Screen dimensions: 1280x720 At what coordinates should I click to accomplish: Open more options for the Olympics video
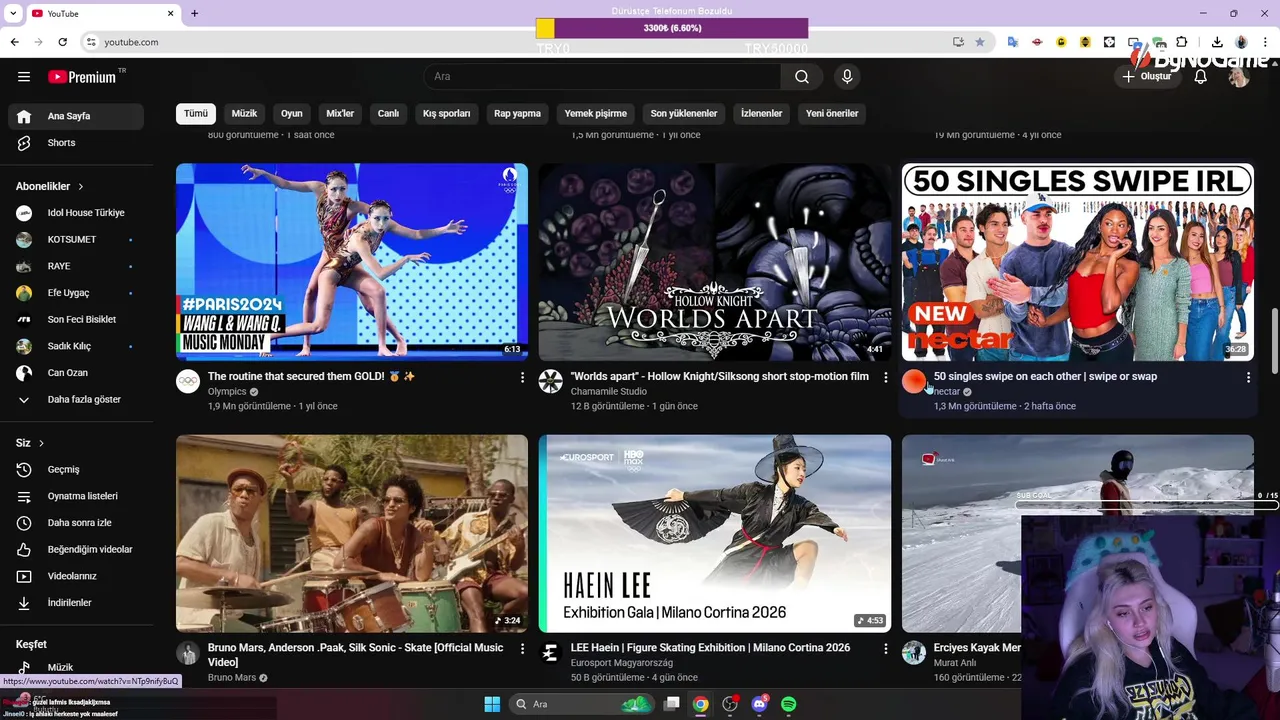pyautogui.click(x=522, y=377)
